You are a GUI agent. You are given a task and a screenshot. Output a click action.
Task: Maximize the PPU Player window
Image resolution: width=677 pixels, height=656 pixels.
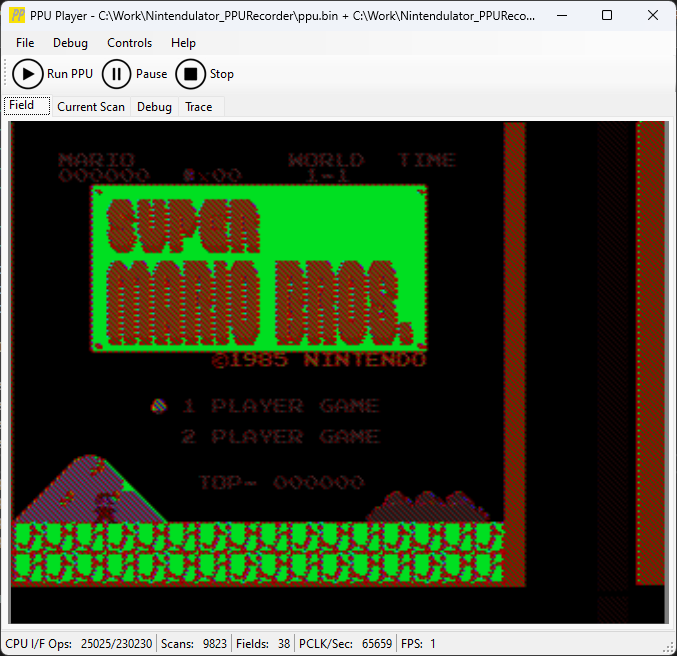click(607, 16)
